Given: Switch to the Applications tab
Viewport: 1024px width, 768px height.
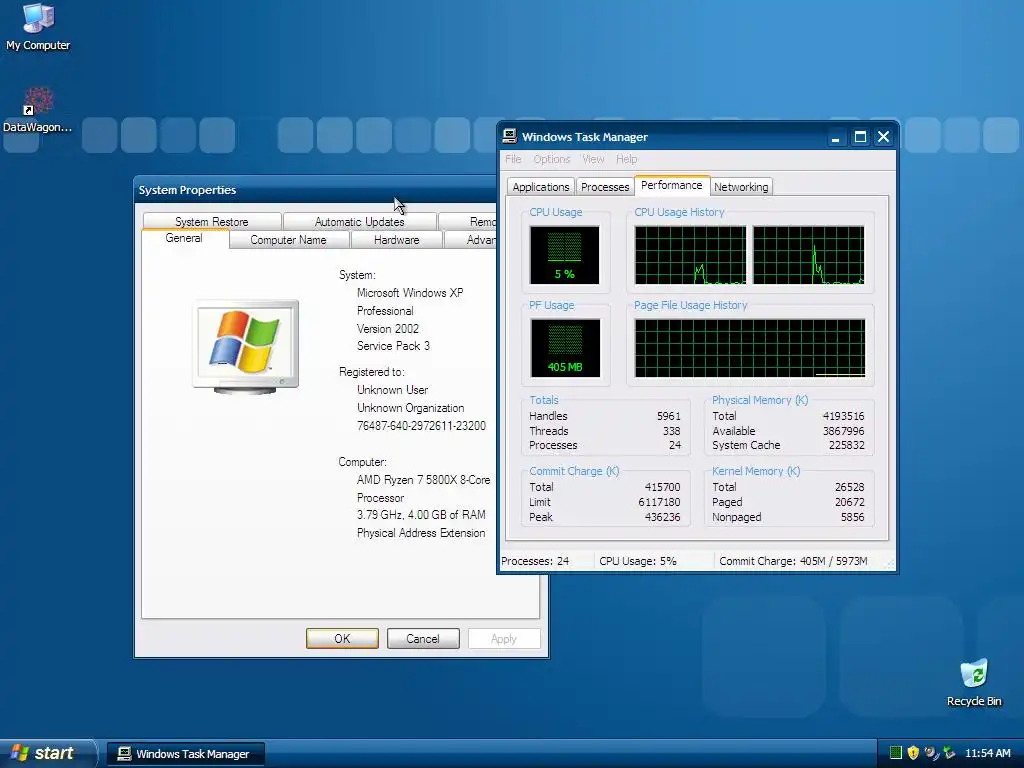Looking at the screenshot, I should pos(541,187).
